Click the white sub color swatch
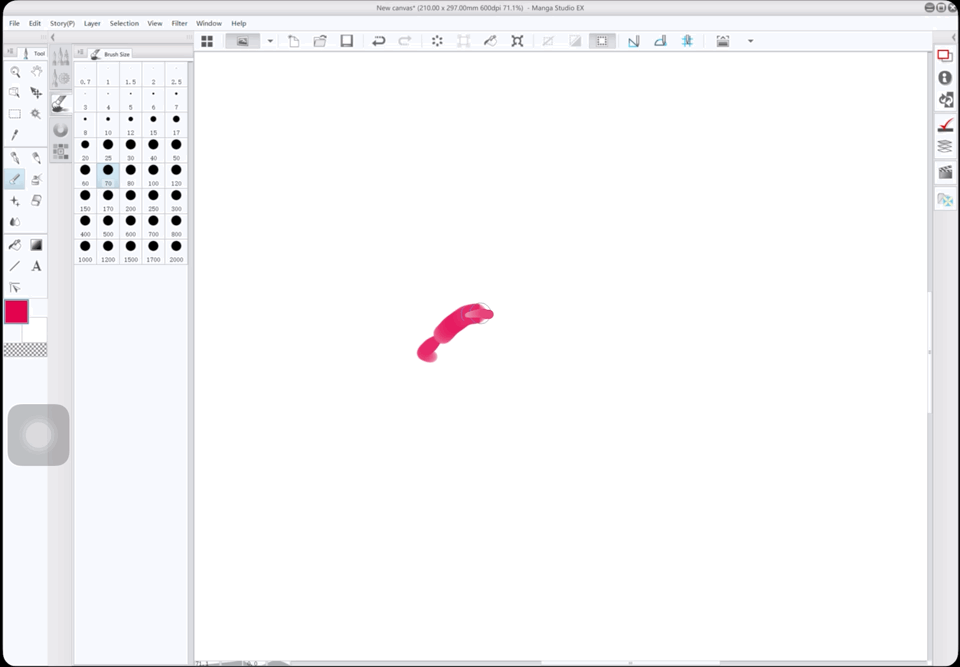 [37, 331]
